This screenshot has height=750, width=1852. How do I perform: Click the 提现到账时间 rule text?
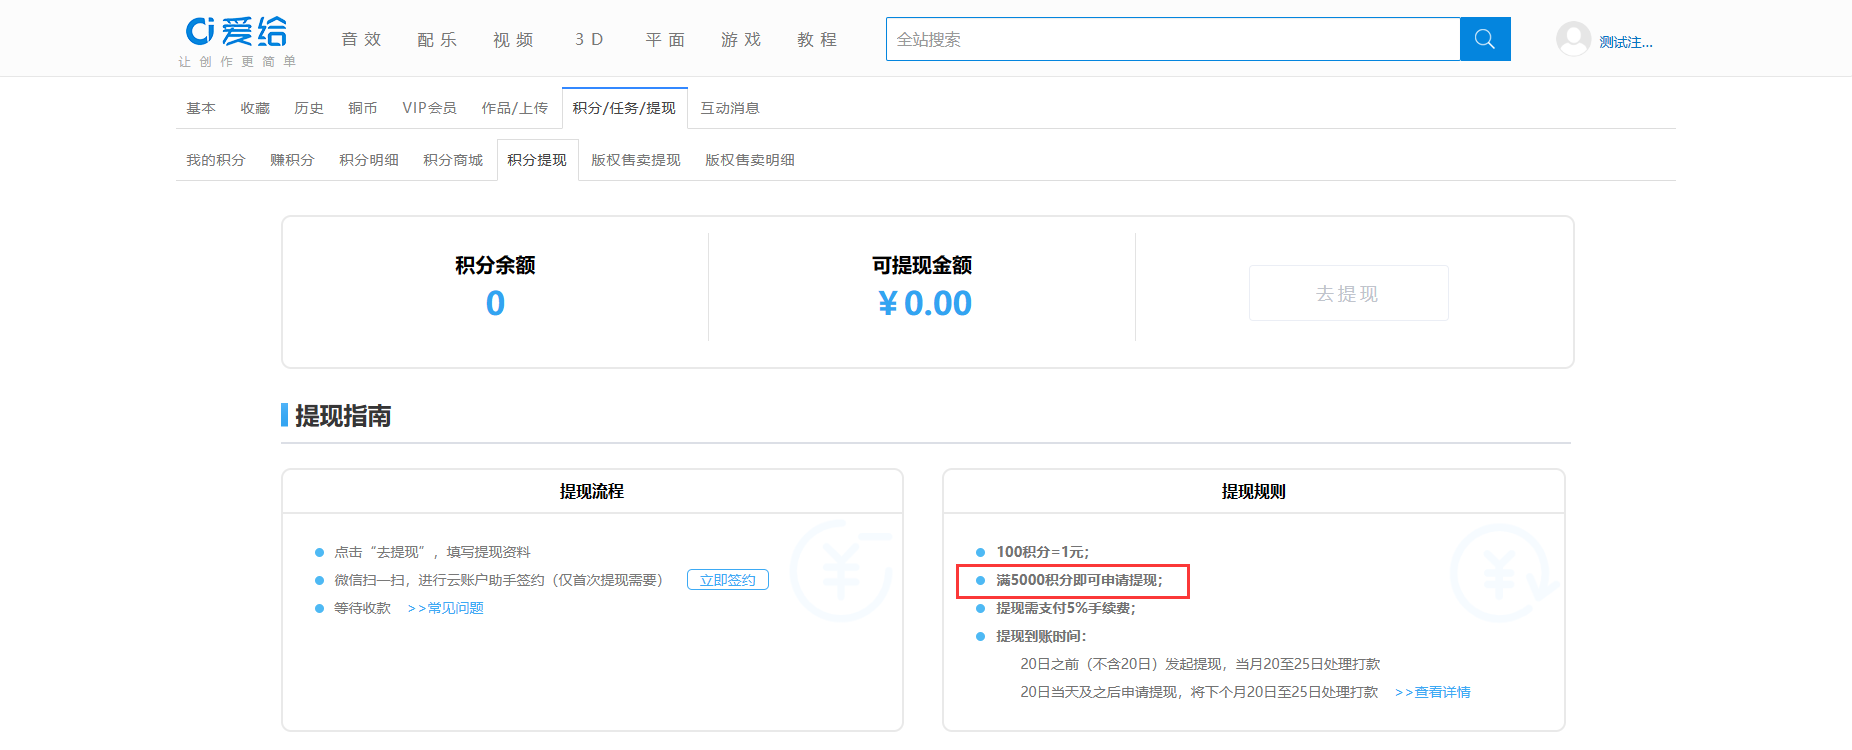click(1041, 636)
